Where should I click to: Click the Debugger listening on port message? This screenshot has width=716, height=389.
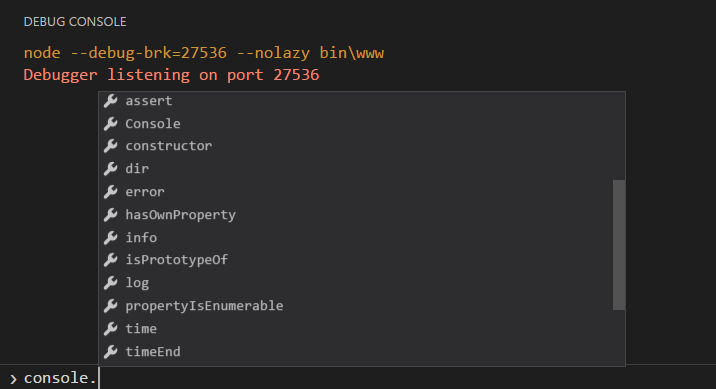171,75
